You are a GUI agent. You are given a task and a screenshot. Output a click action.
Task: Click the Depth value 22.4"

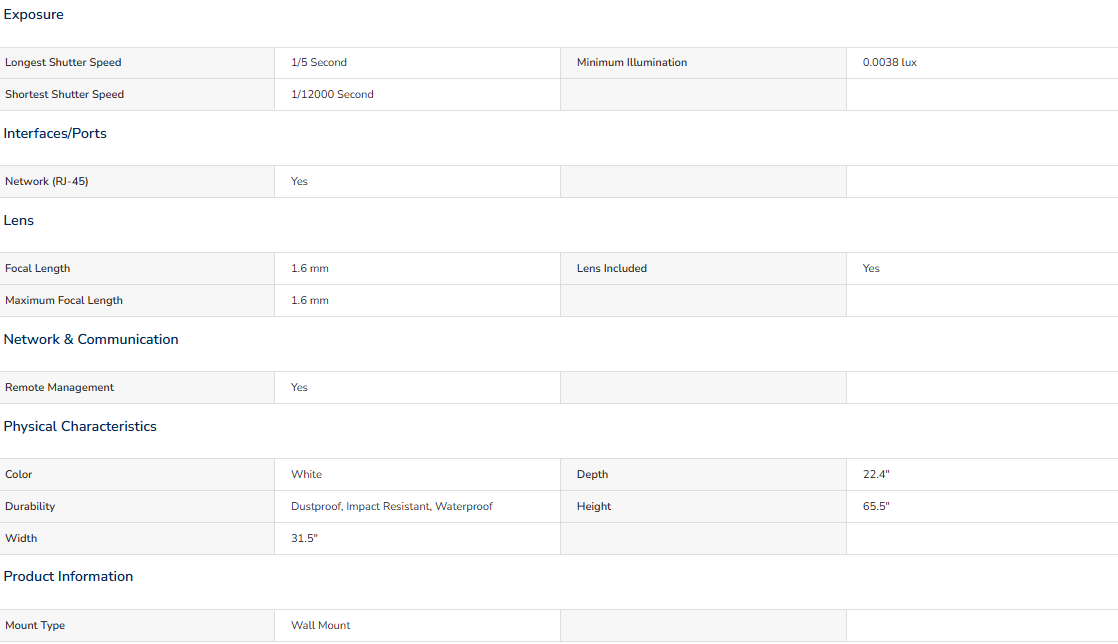tap(876, 474)
